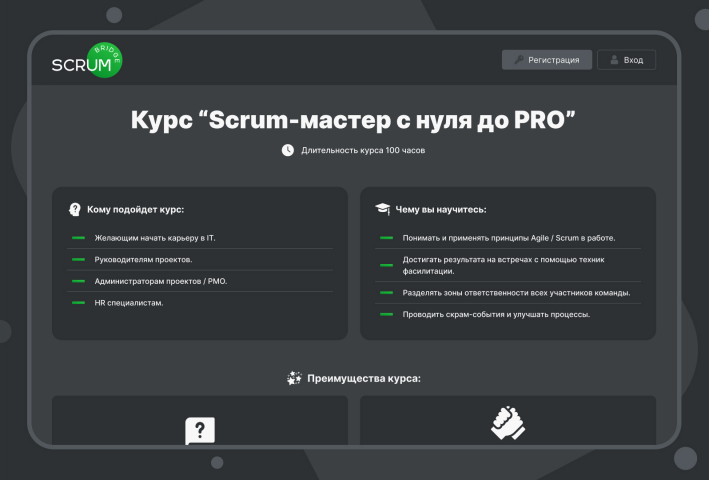The height and width of the screenshot is (480, 709).
Task: Click 'Руководителям проектов.' row
Action: 200,259
